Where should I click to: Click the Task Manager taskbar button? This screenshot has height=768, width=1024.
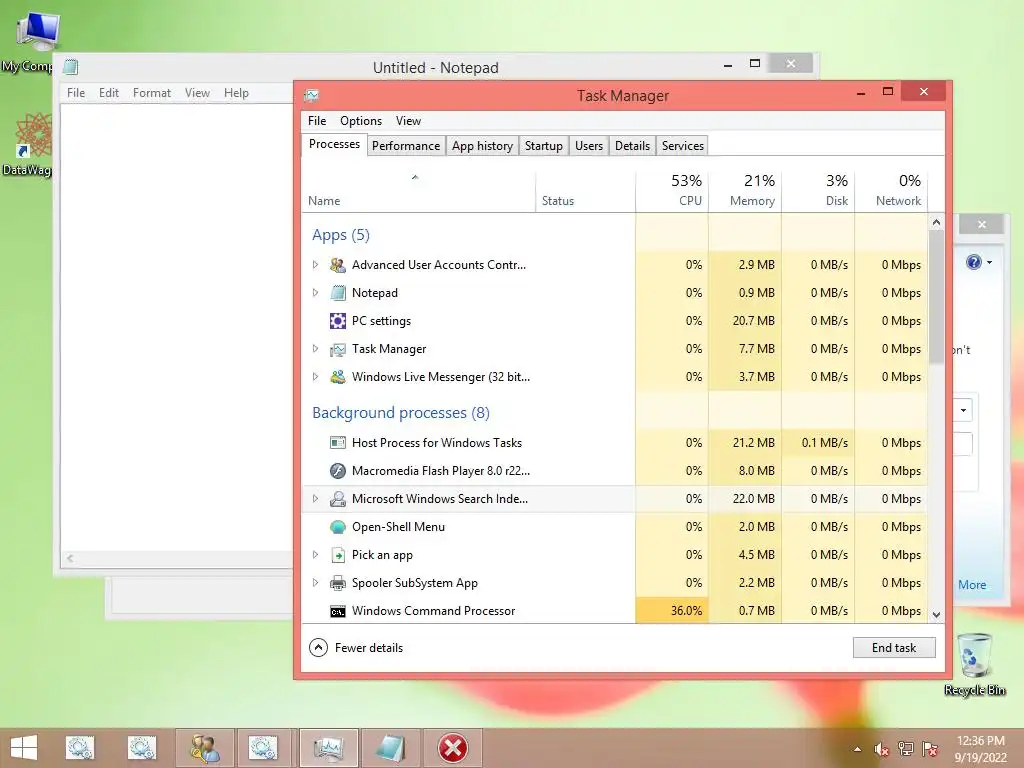[328, 748]
